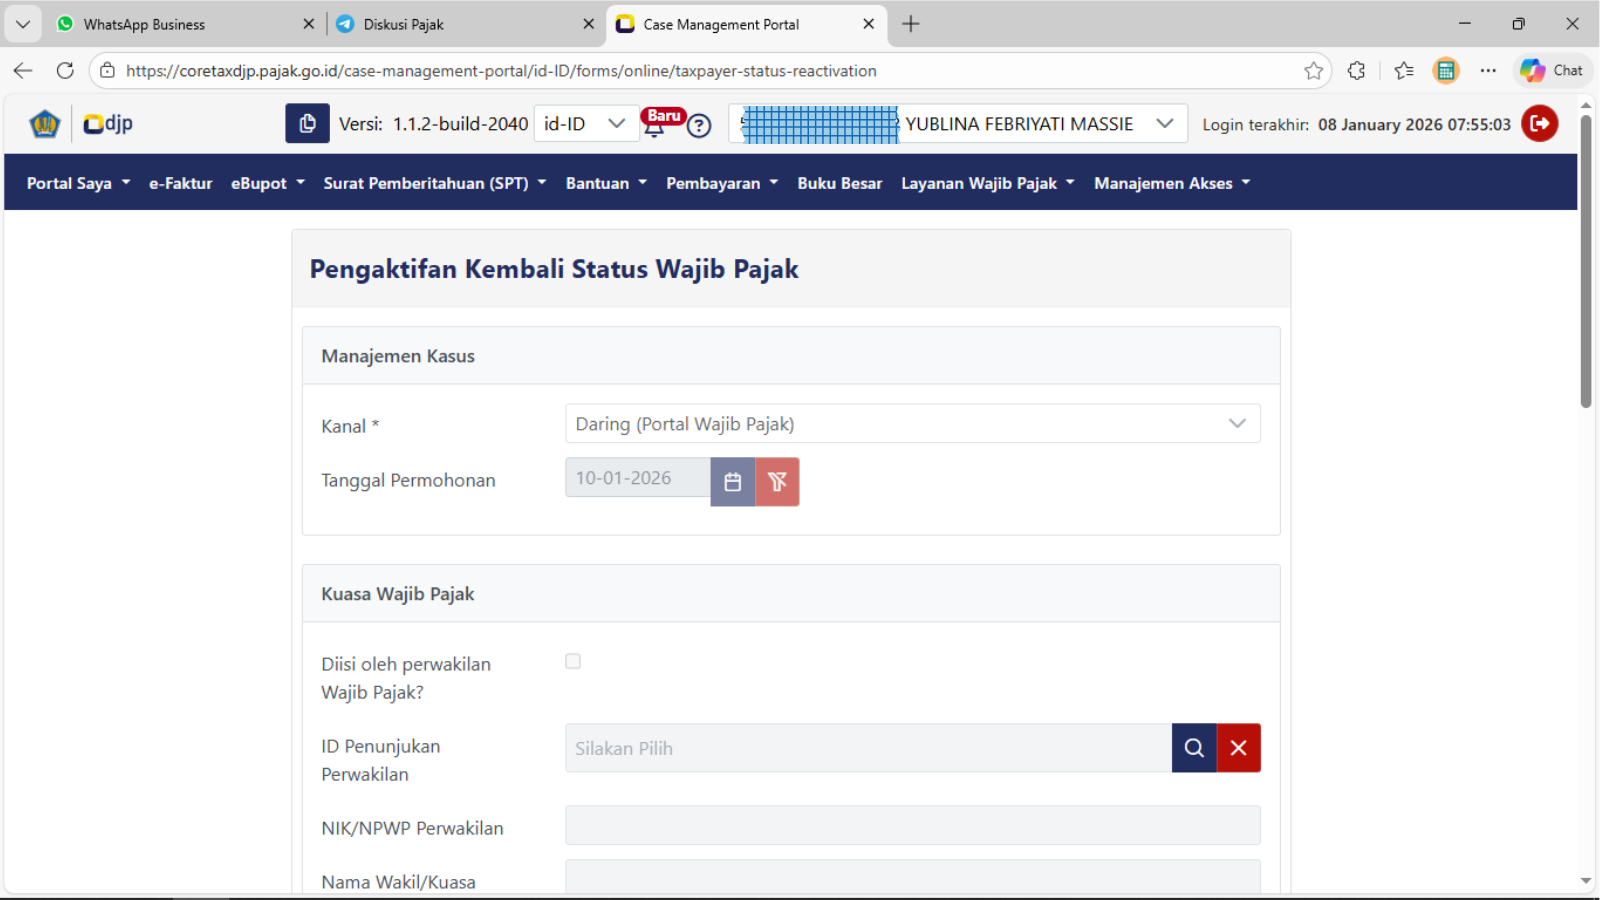This screenshot has height=900, width=1600.
Task: Switch to the WhatsApp Business tab
Action: [x=144, y=24]
